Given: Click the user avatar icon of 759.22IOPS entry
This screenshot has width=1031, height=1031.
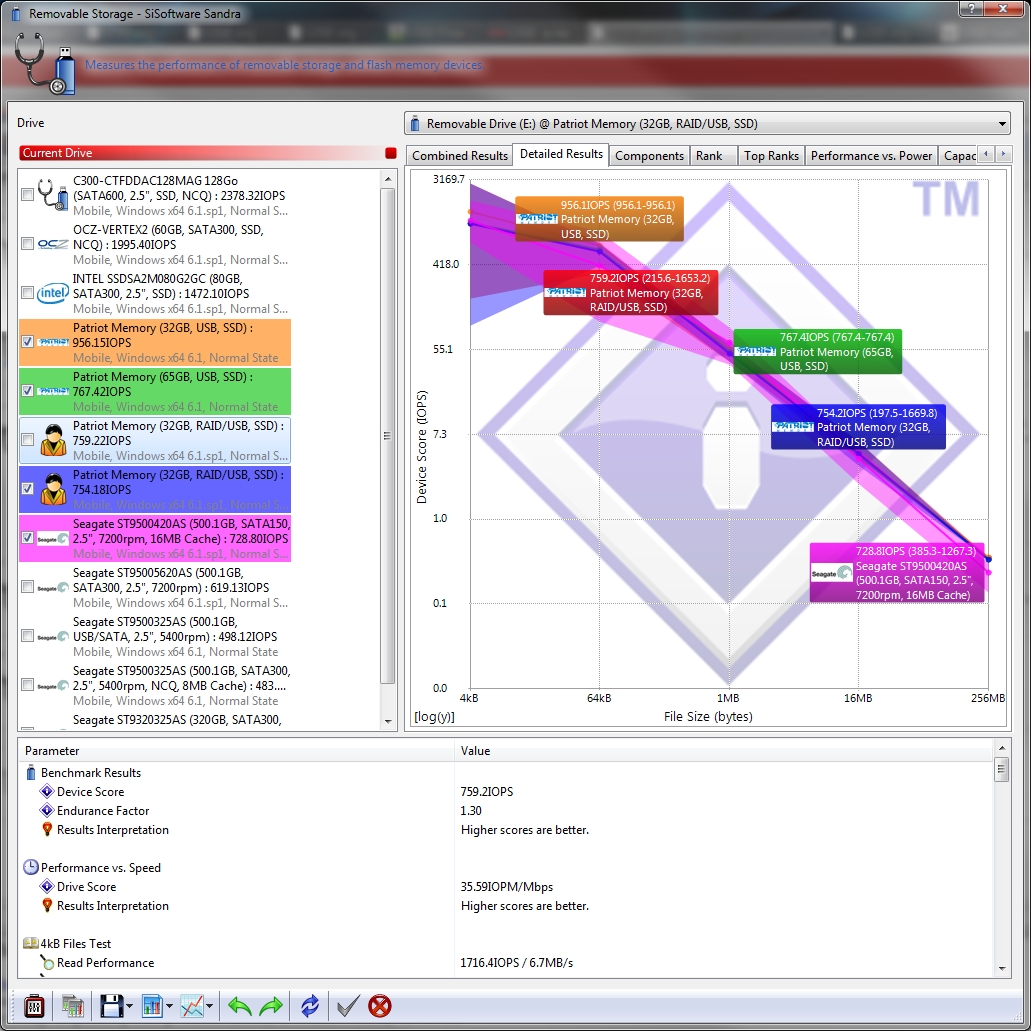Looking at the screenshot, I should 53,441.
